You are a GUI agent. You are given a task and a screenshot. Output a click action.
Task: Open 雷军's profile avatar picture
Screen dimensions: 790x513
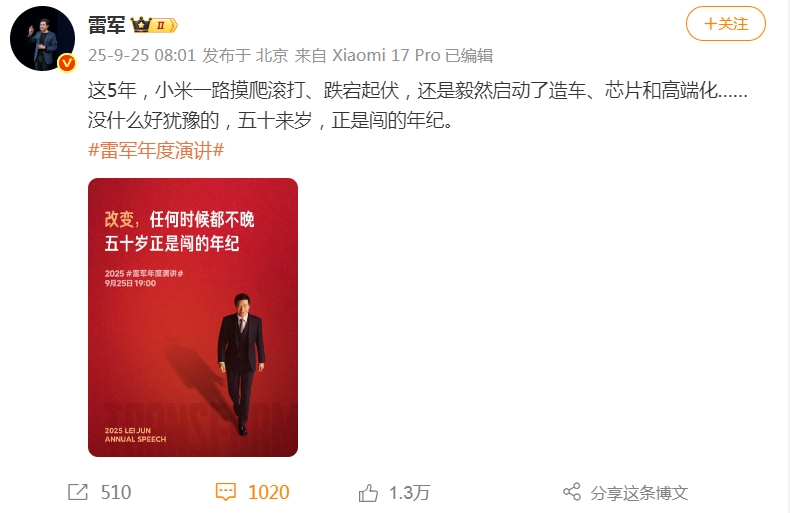click(x=42, y=38)
